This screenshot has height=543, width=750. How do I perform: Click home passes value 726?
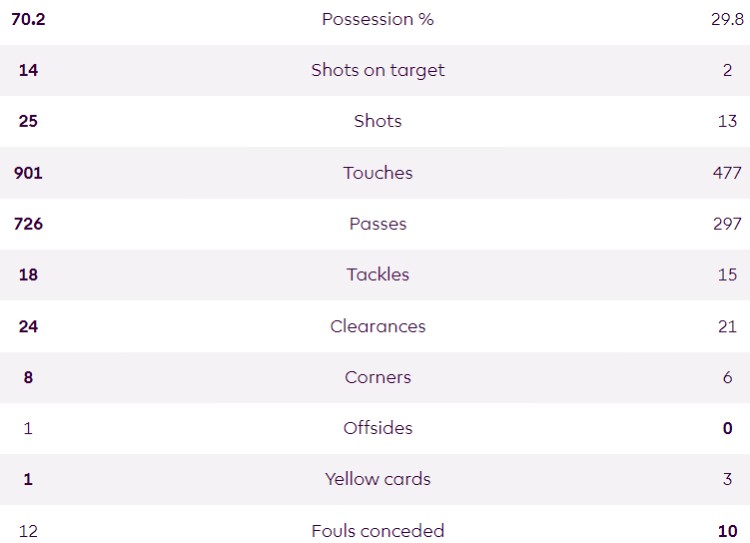[x=28, y=224]
